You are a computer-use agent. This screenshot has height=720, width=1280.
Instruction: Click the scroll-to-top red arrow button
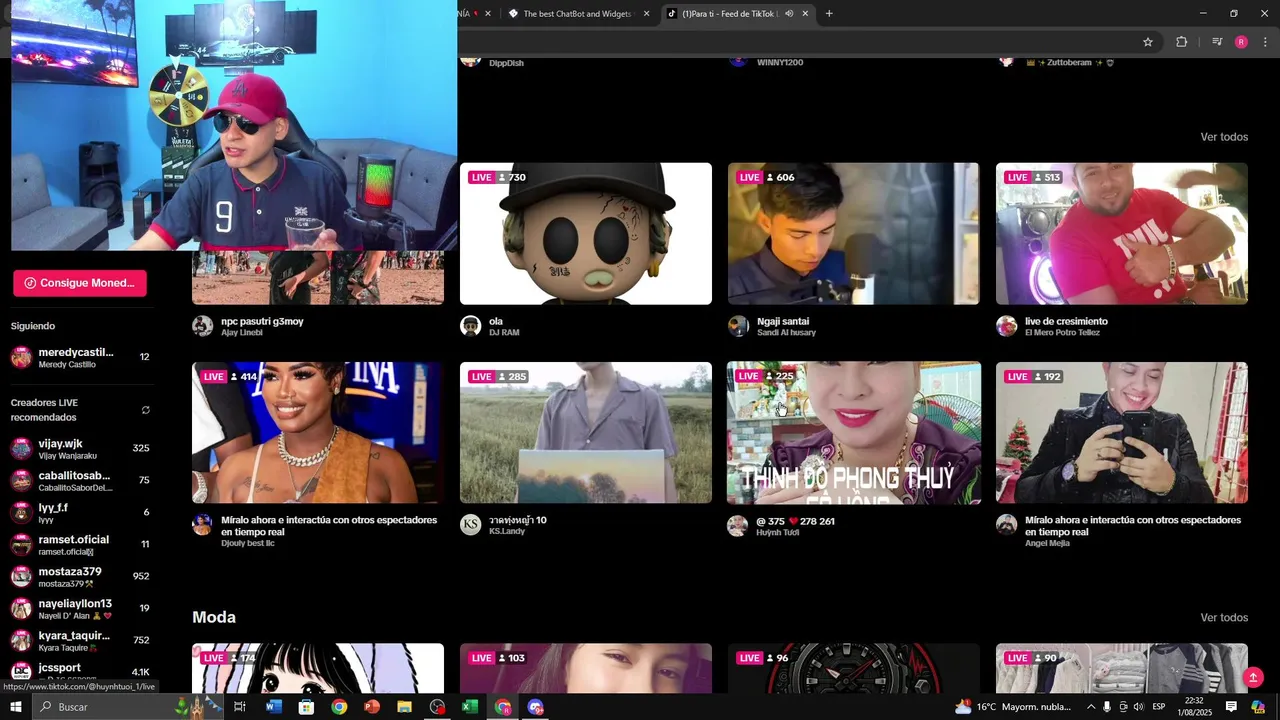(x=1253, y=678)
